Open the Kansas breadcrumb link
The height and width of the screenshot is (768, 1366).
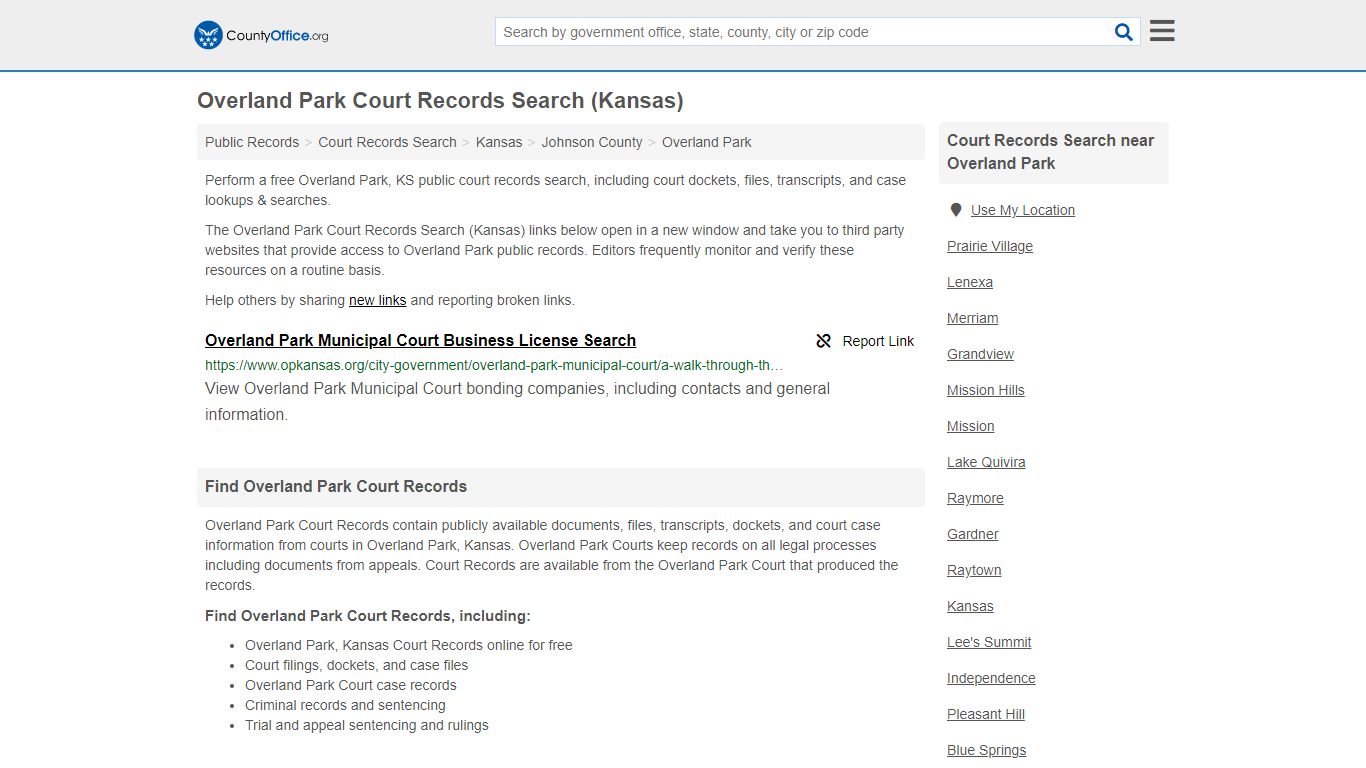pos(499,142)
